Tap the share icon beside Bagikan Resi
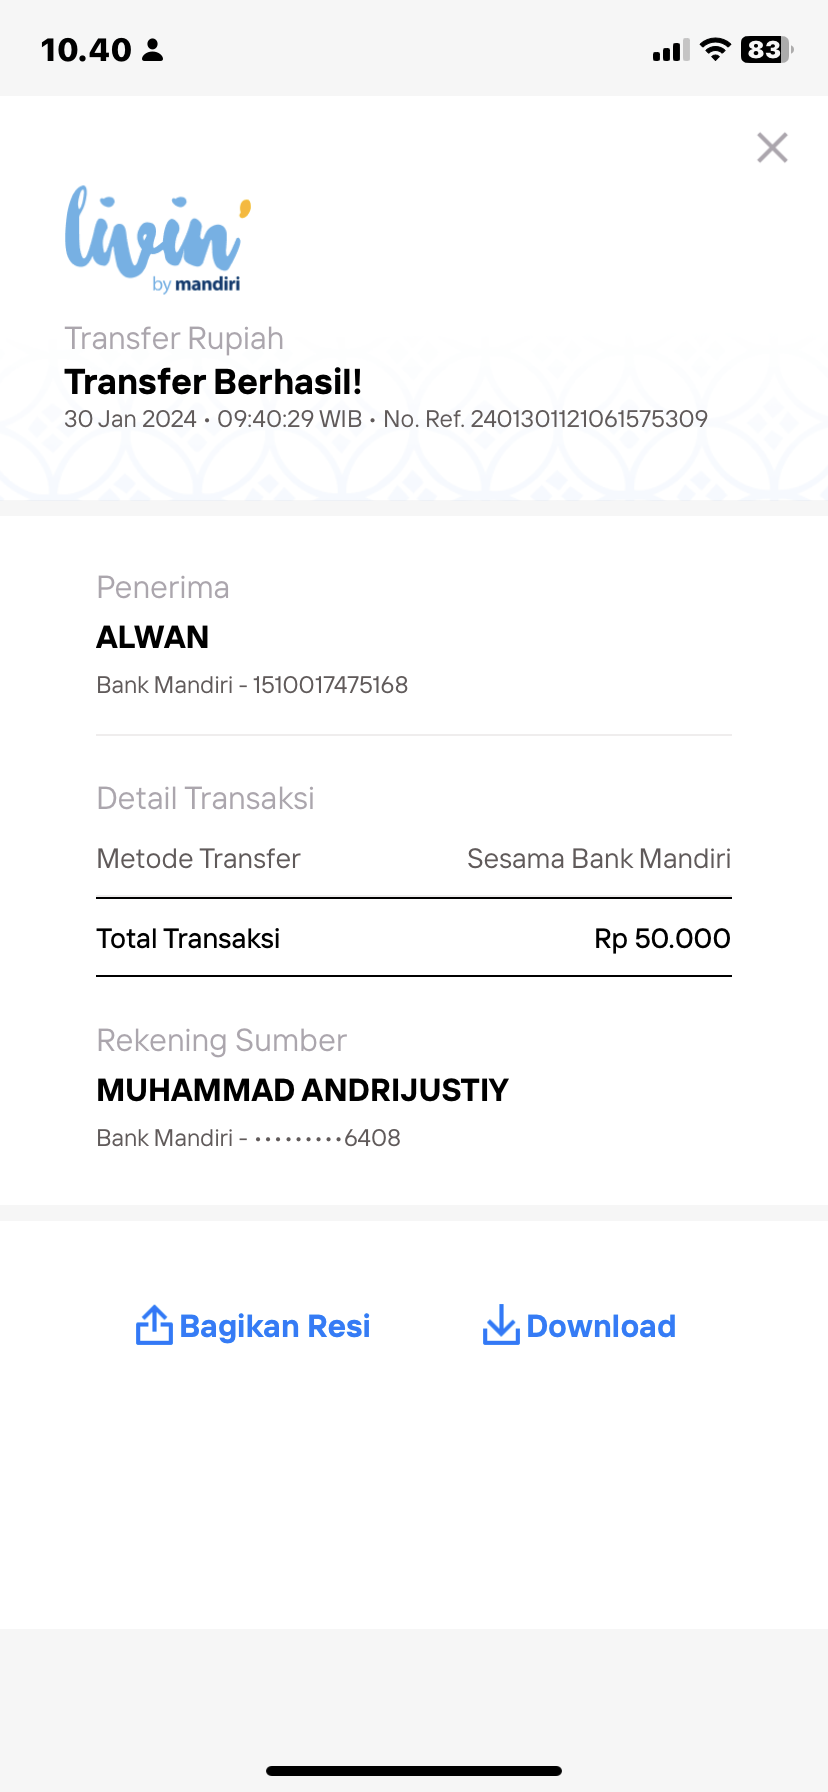 (154, 1325)
